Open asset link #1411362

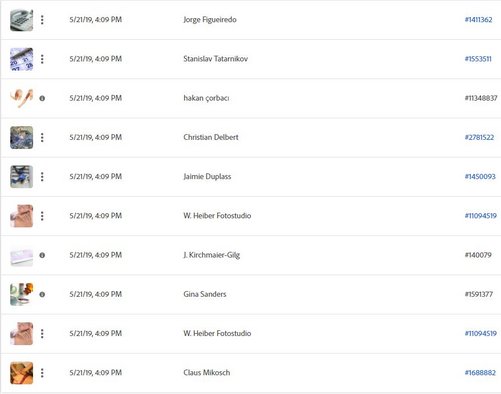(478, 20)
